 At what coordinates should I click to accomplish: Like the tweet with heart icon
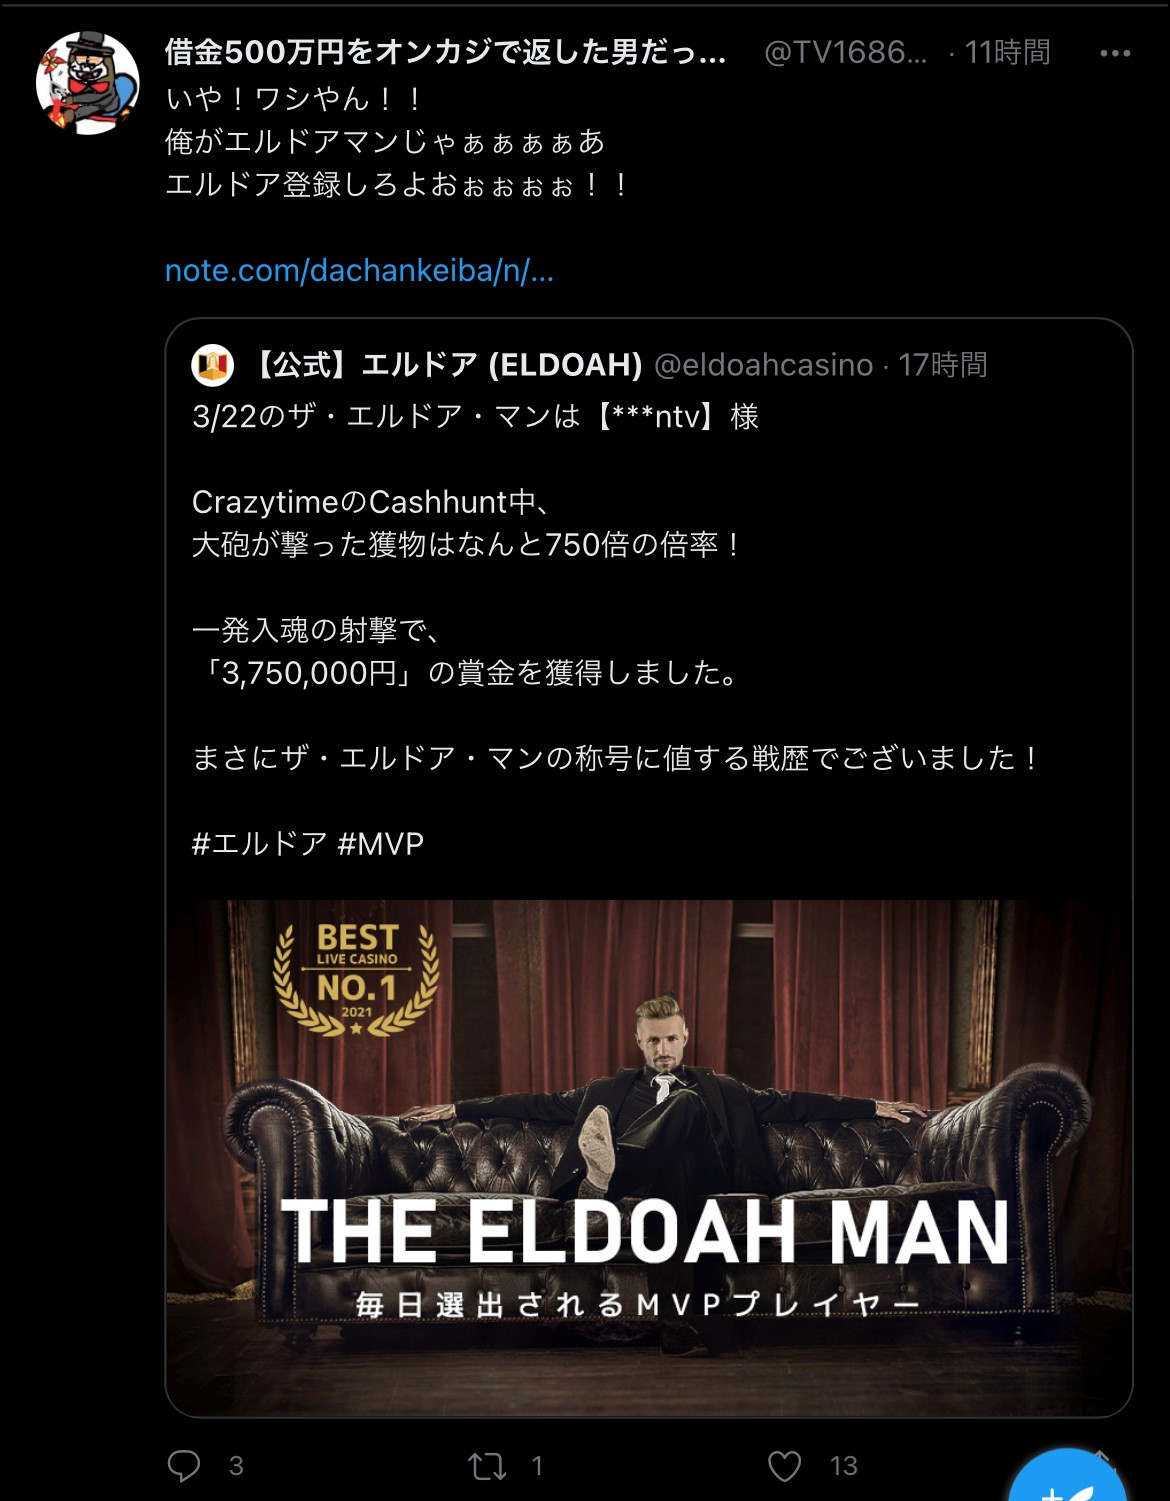784,1466
